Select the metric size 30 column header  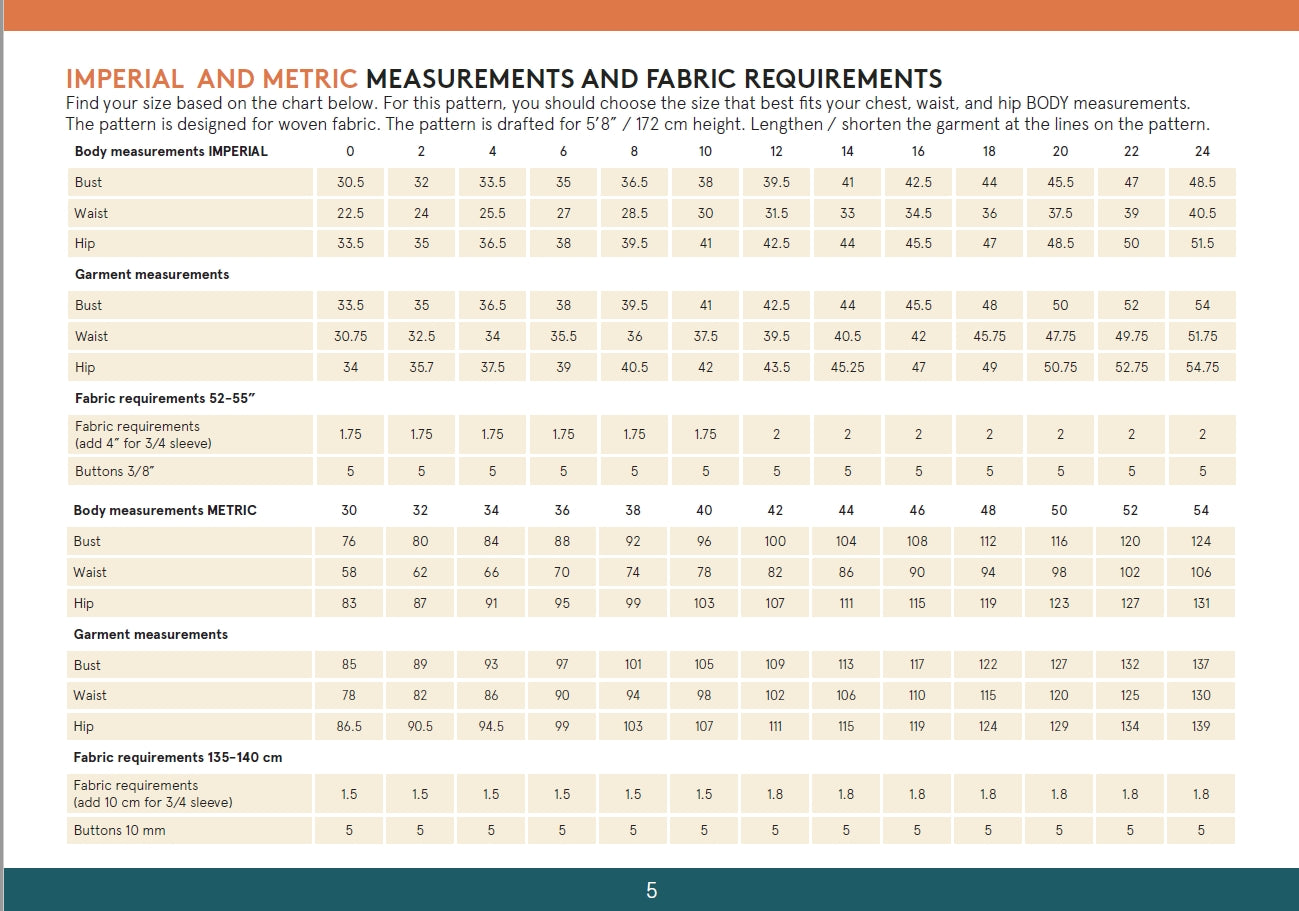coord(349,510)
